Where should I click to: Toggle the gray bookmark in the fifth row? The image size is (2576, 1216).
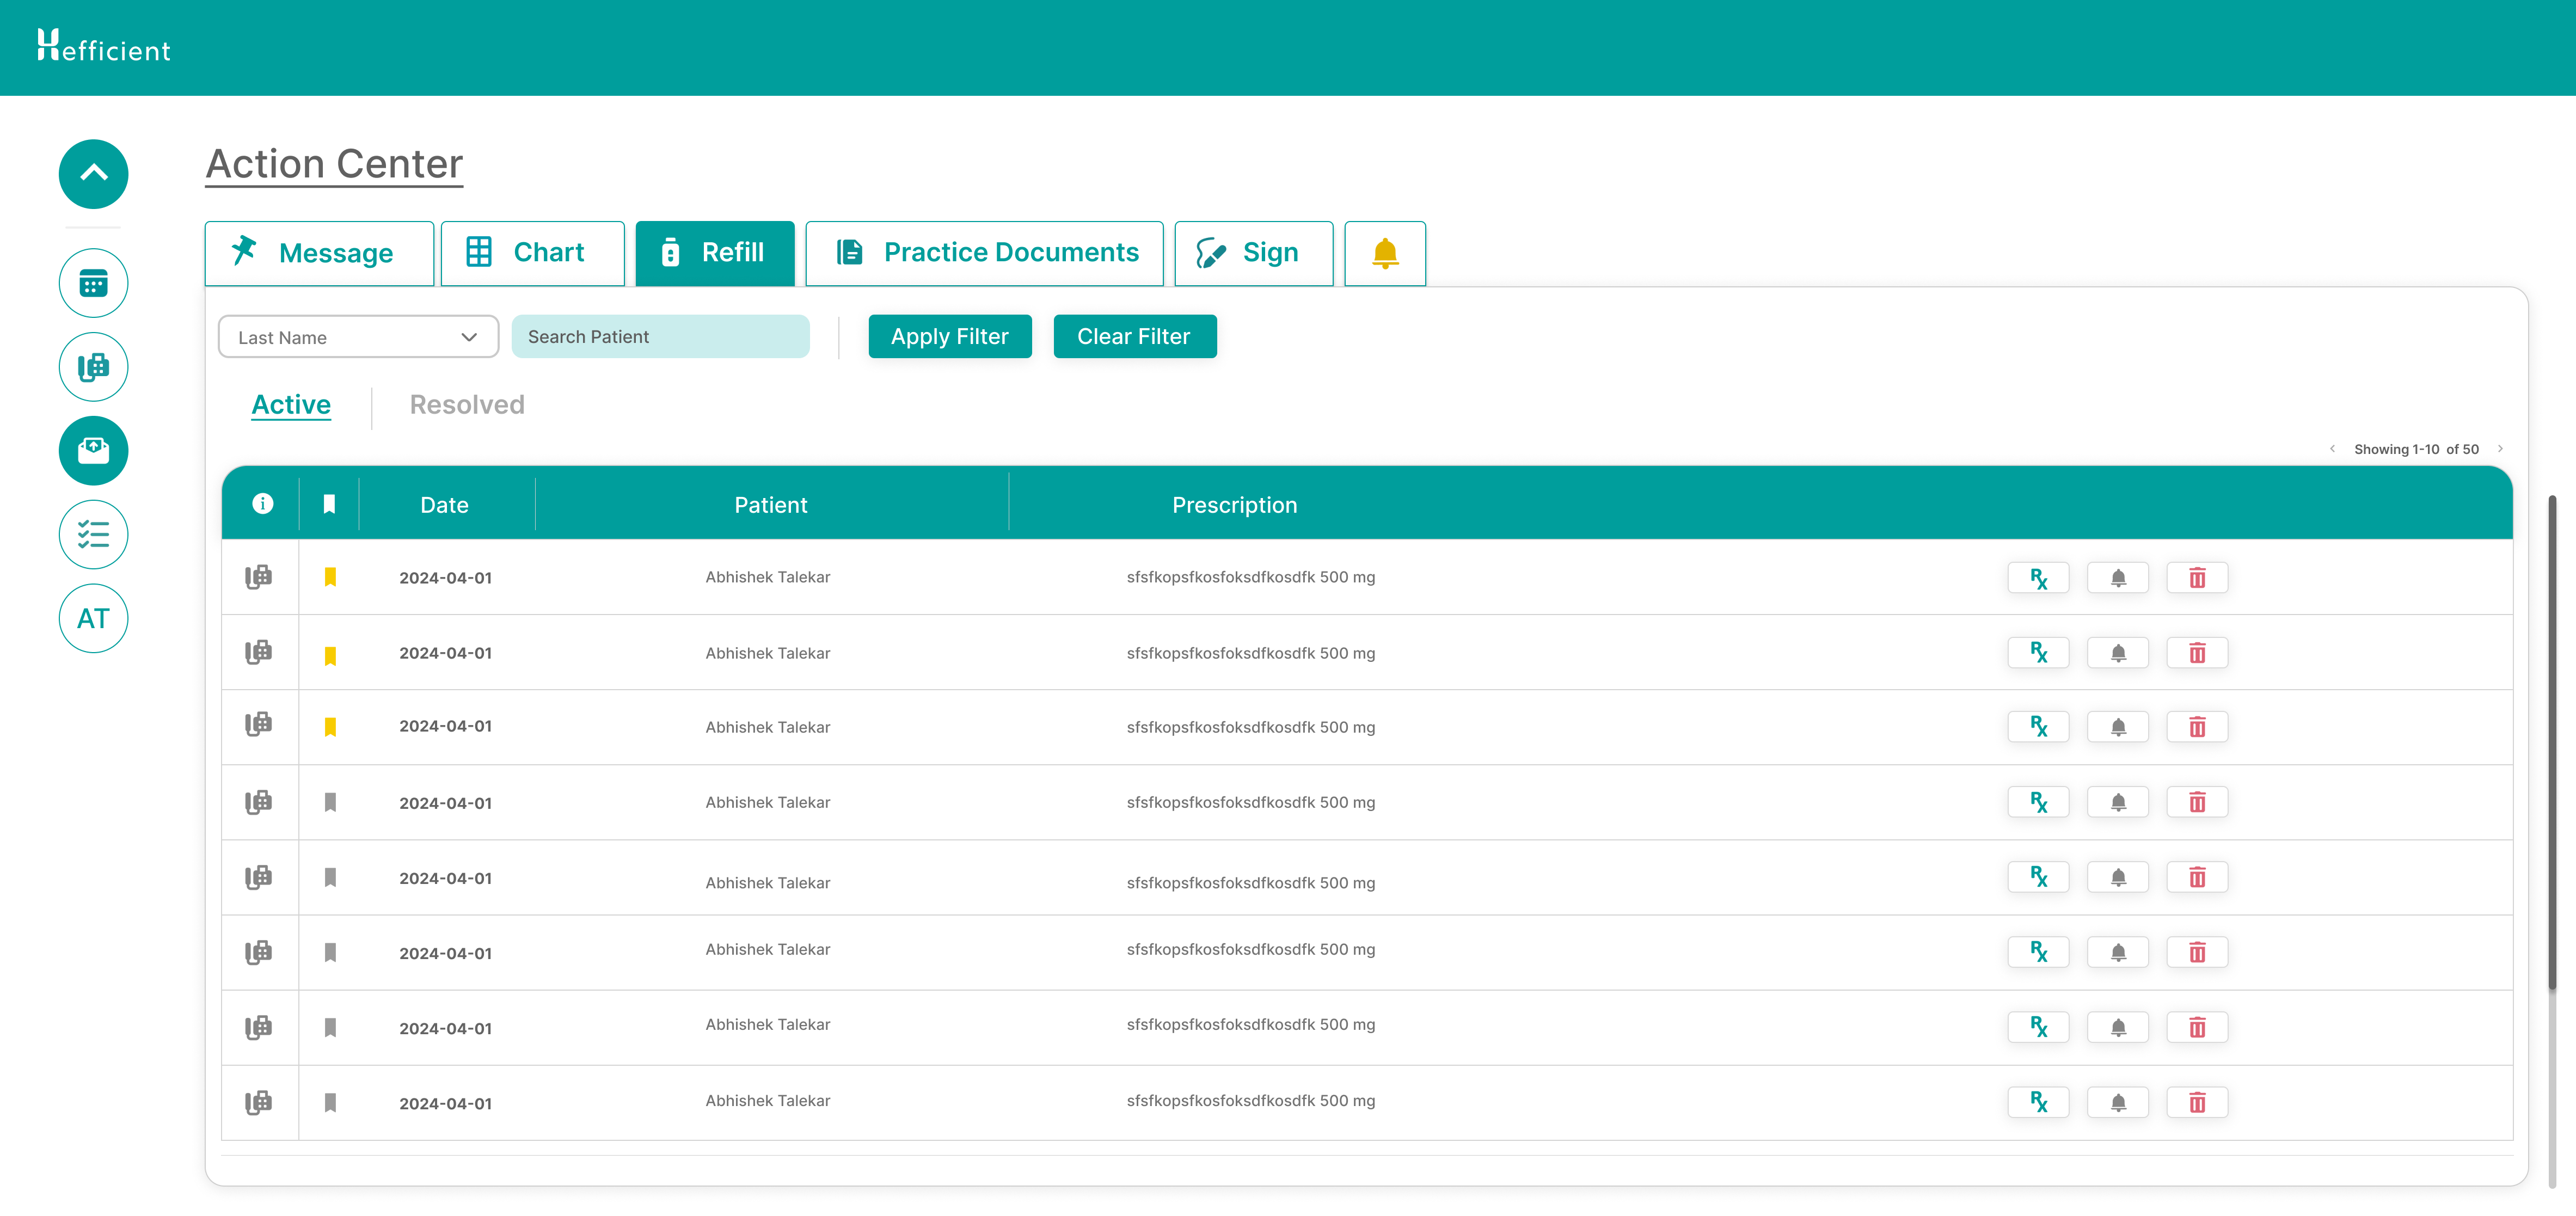330,877
